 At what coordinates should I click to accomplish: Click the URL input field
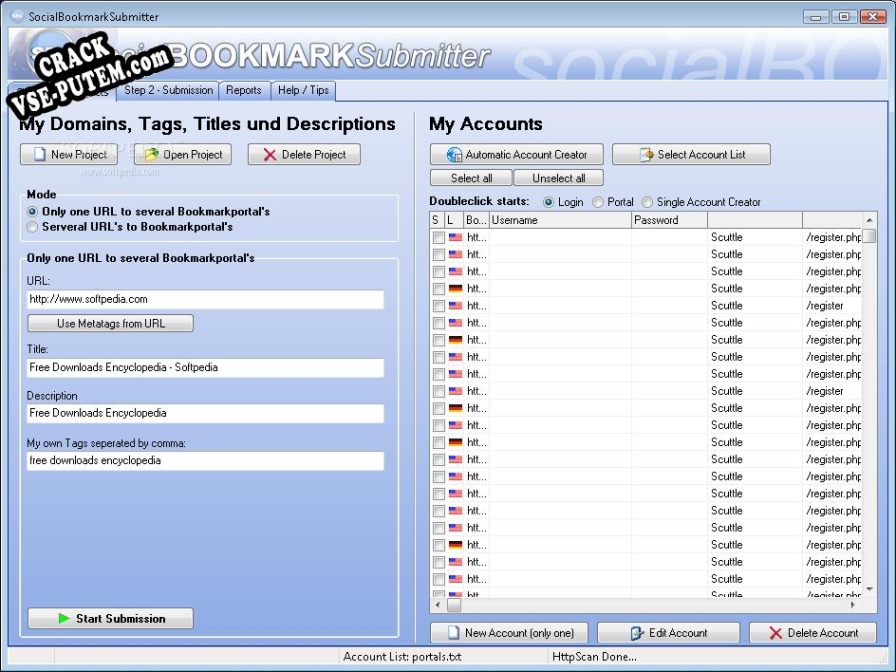coord(205,299)
